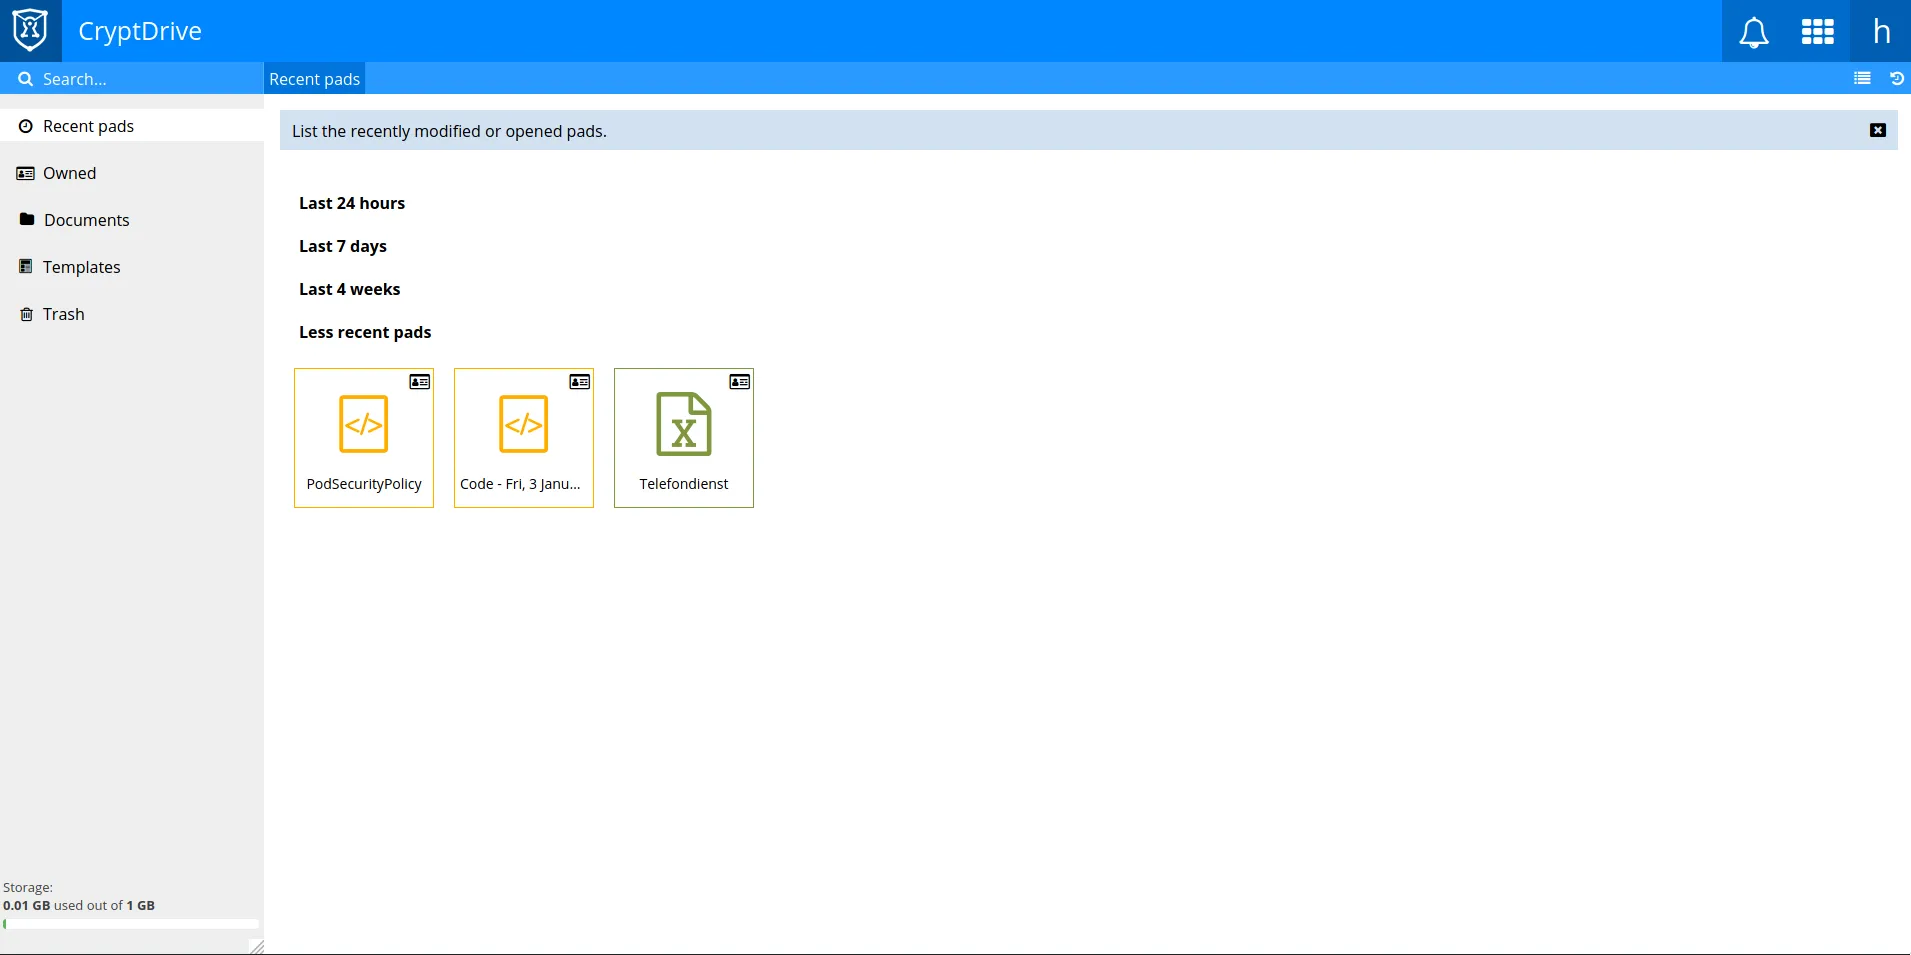Open the notifications bell
This screenshot has width=1911, height=955.
[x=1754, y=32]
